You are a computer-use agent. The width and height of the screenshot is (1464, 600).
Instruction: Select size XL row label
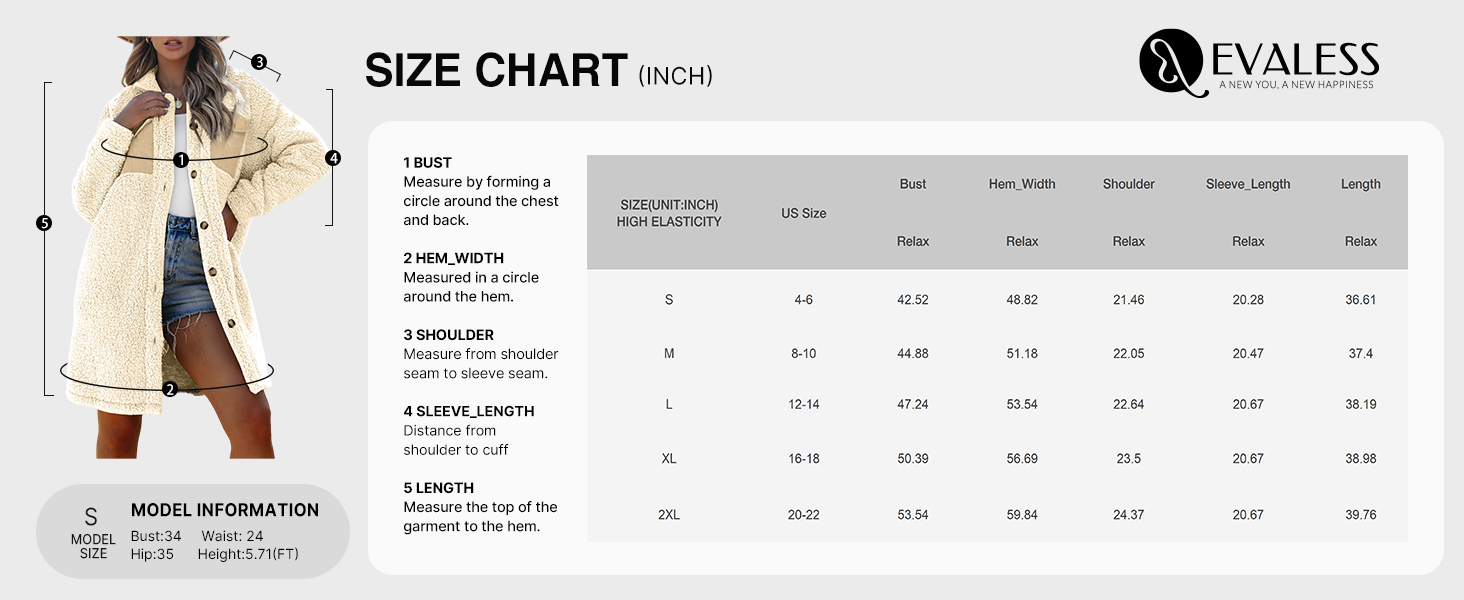pos(669,459)
